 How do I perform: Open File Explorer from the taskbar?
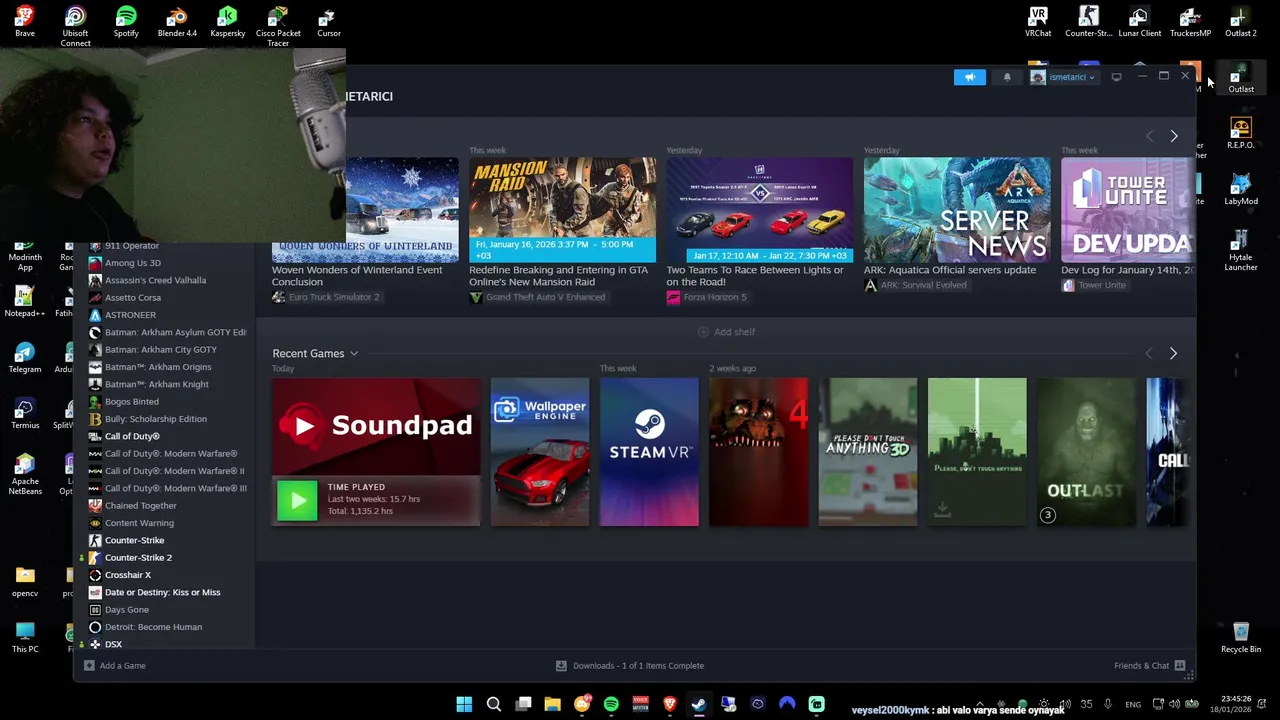[x=552, y=704]
